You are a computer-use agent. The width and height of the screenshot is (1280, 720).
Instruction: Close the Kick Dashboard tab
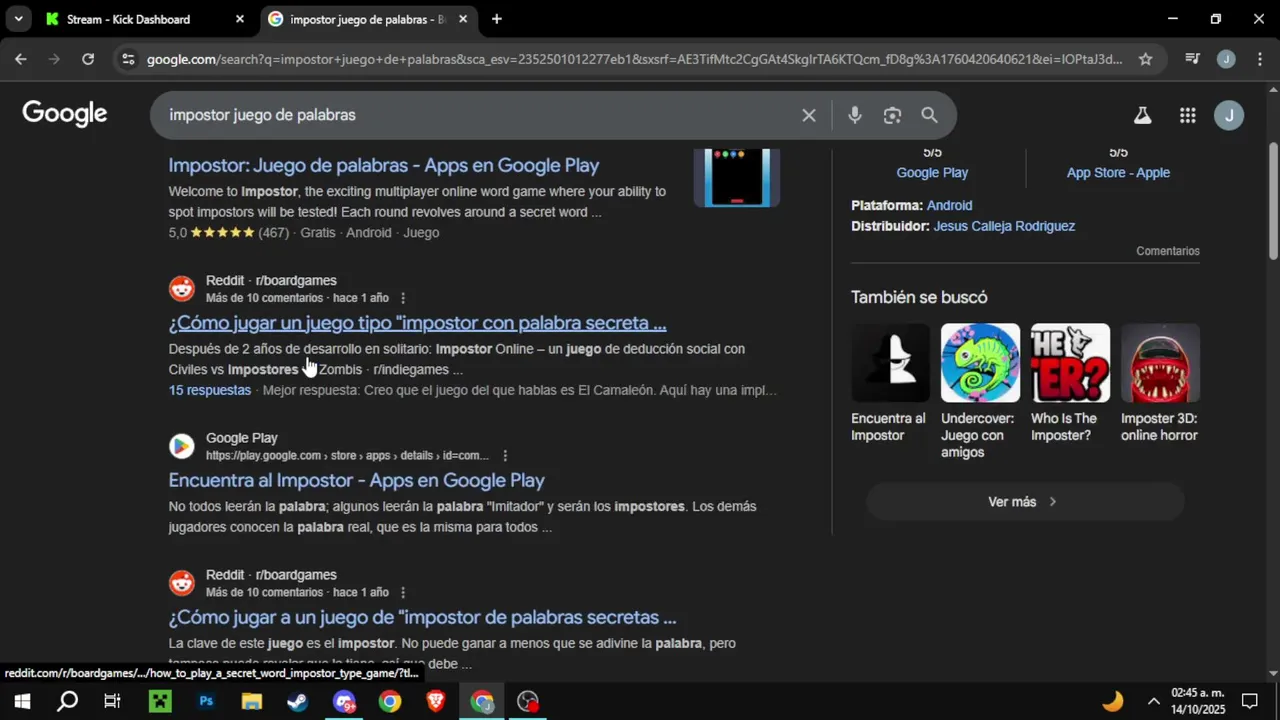point(240,19)
